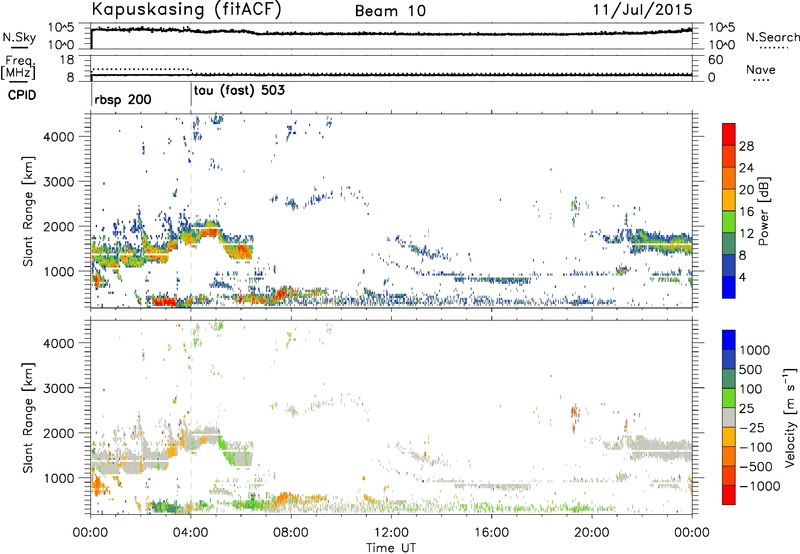Select the "12:00" time axis tick label
800x554 pixels.
pyautogui.click(x=391, y=533)
